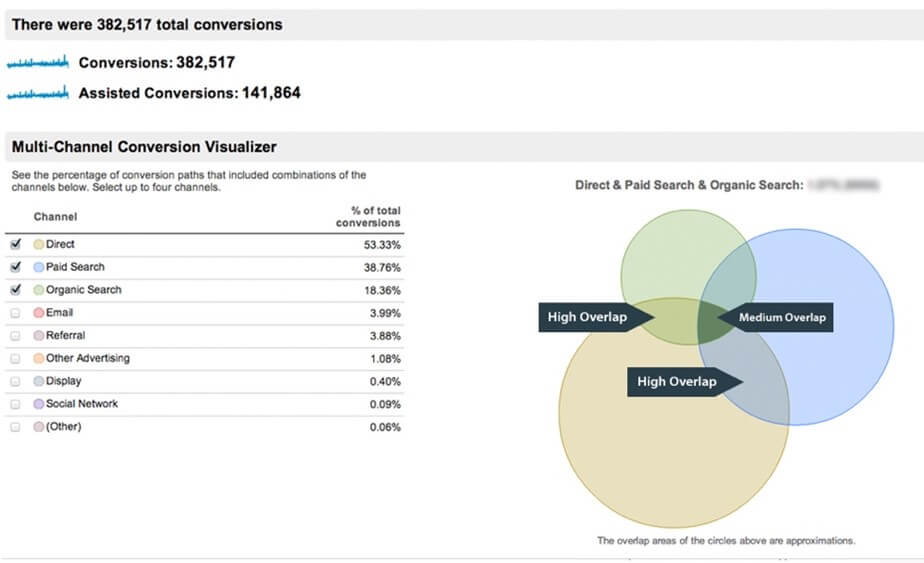
Task: Tick the Other Advertising checkbox
Action: (x=15, y=358)
